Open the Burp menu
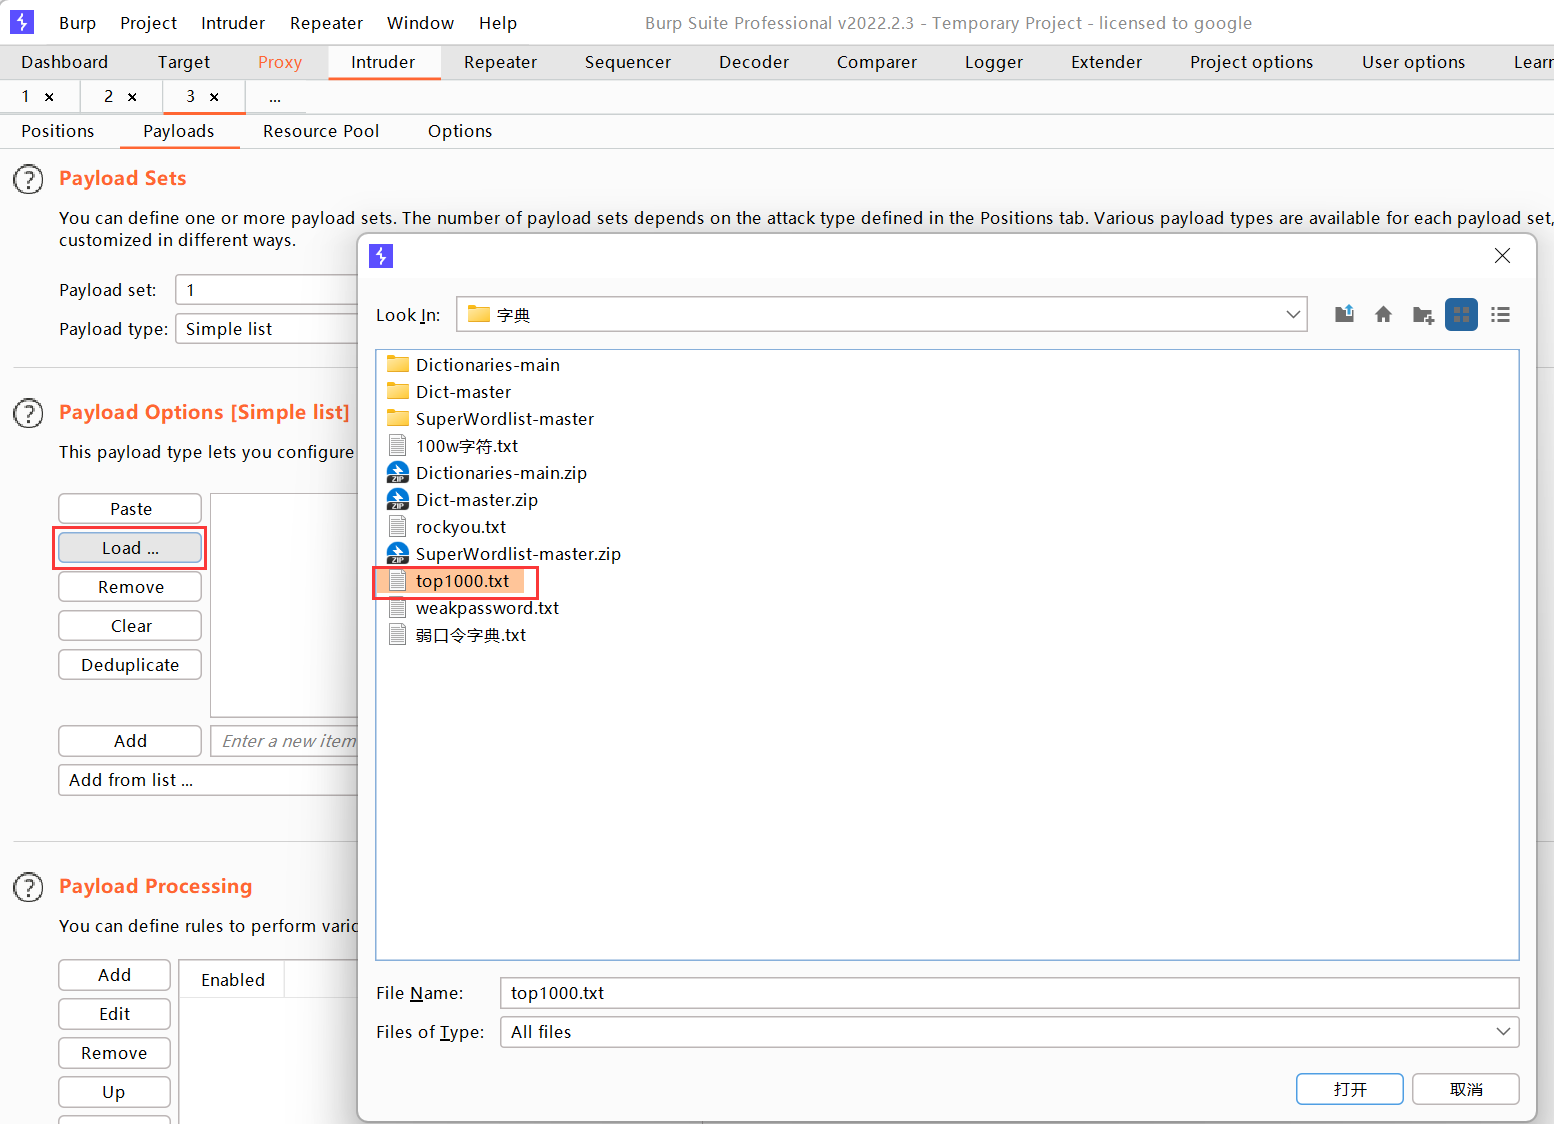This screenshot has height=1124, width=1554. 77,23
